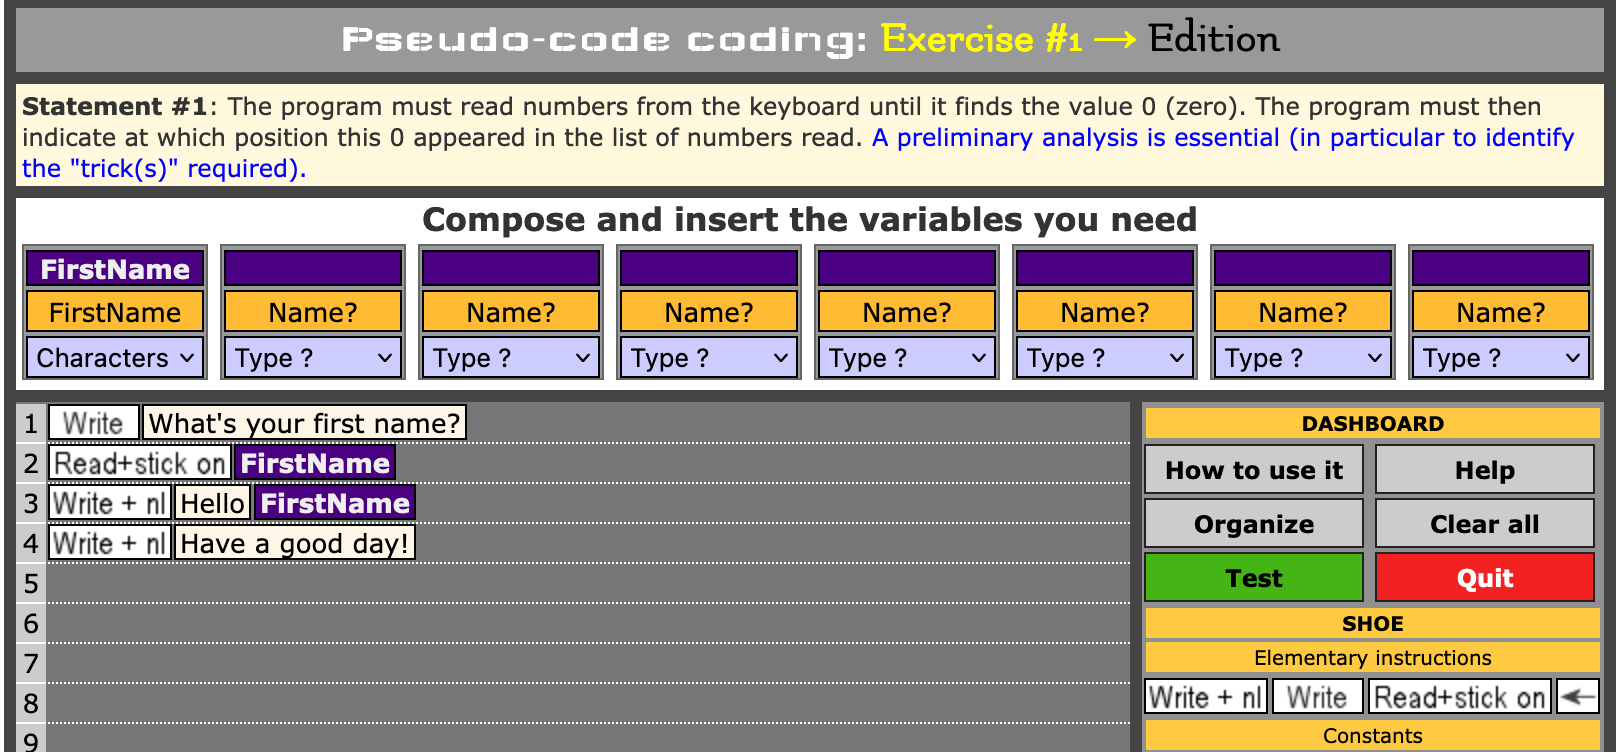Click the second variable's Name? field
The height and width of the screenshot is (752, 1622).
point(313,312)
